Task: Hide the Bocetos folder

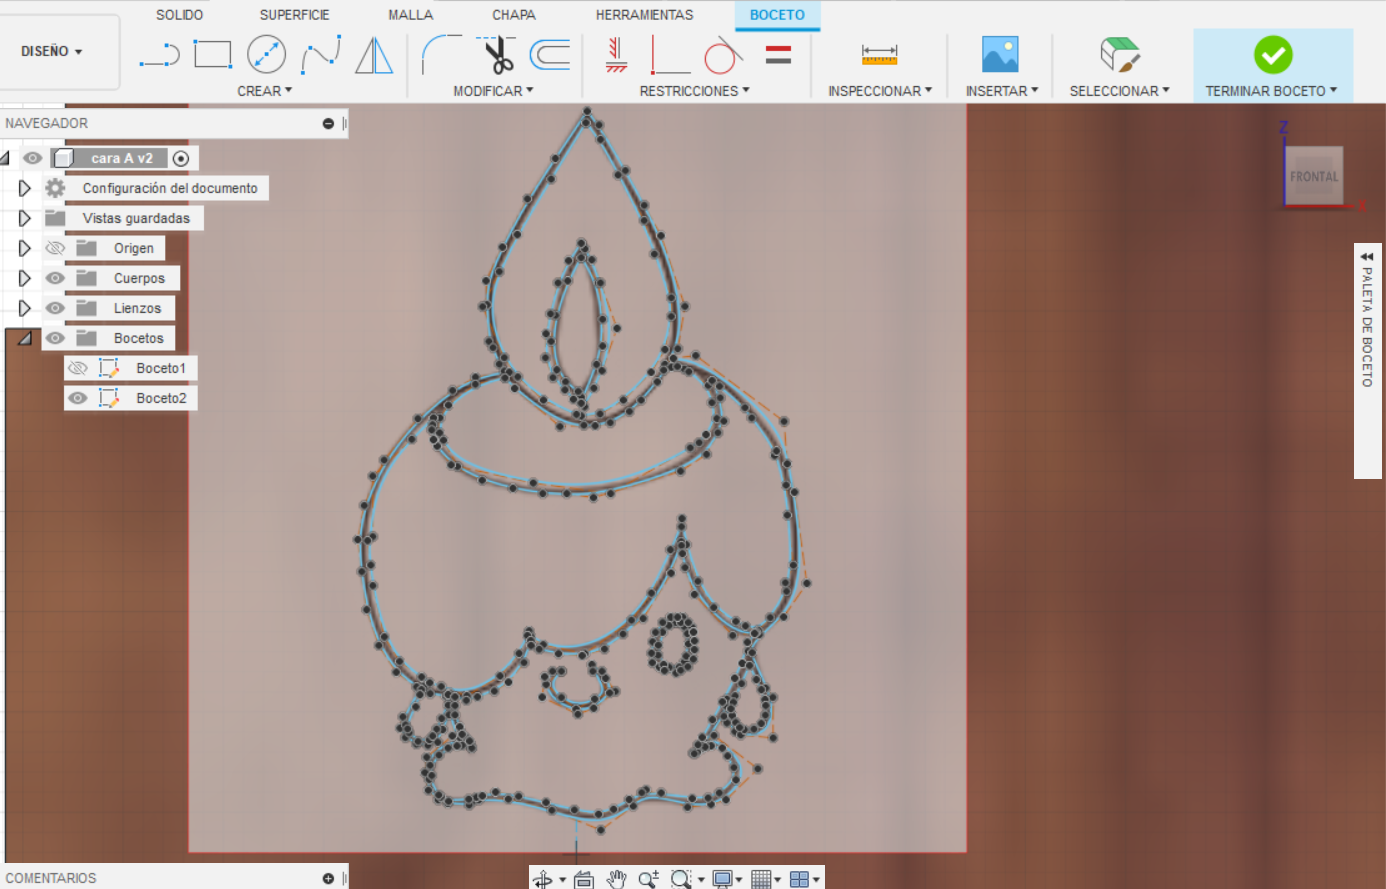Action: tap(55, 338)
